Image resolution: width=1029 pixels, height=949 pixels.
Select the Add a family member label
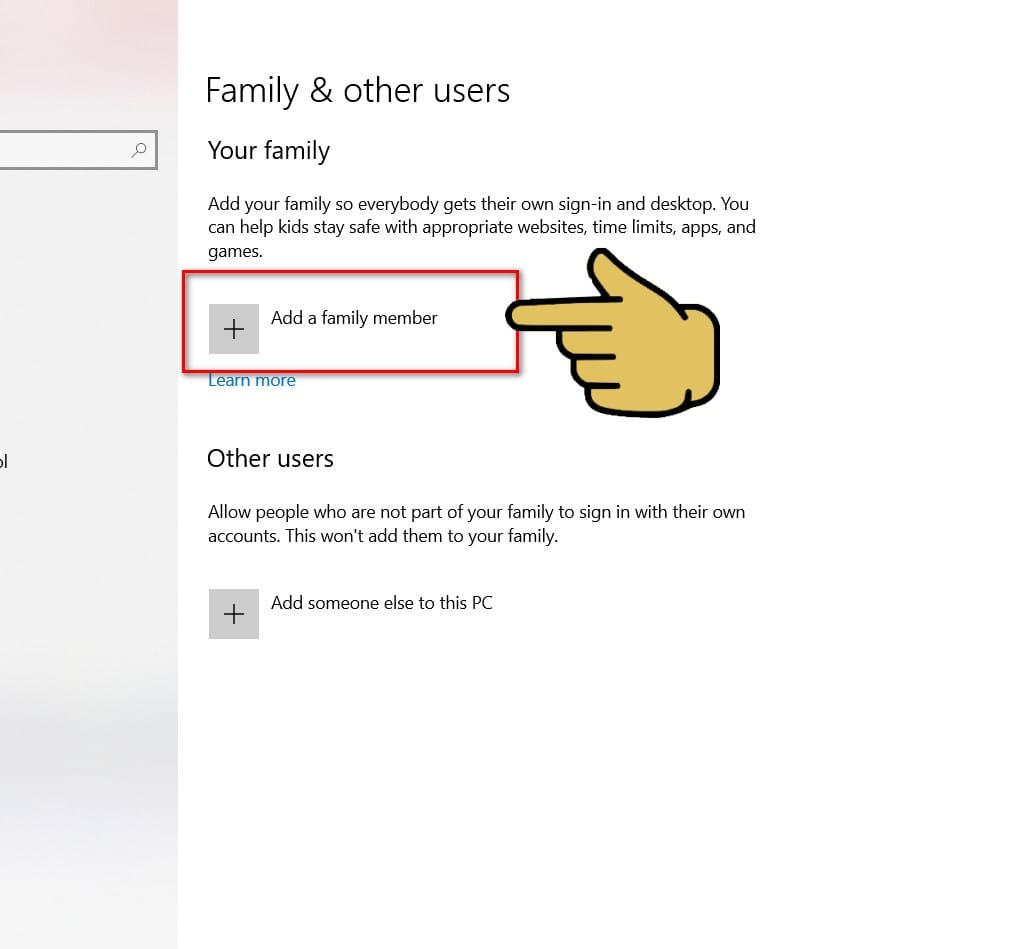tap(354, 318)
